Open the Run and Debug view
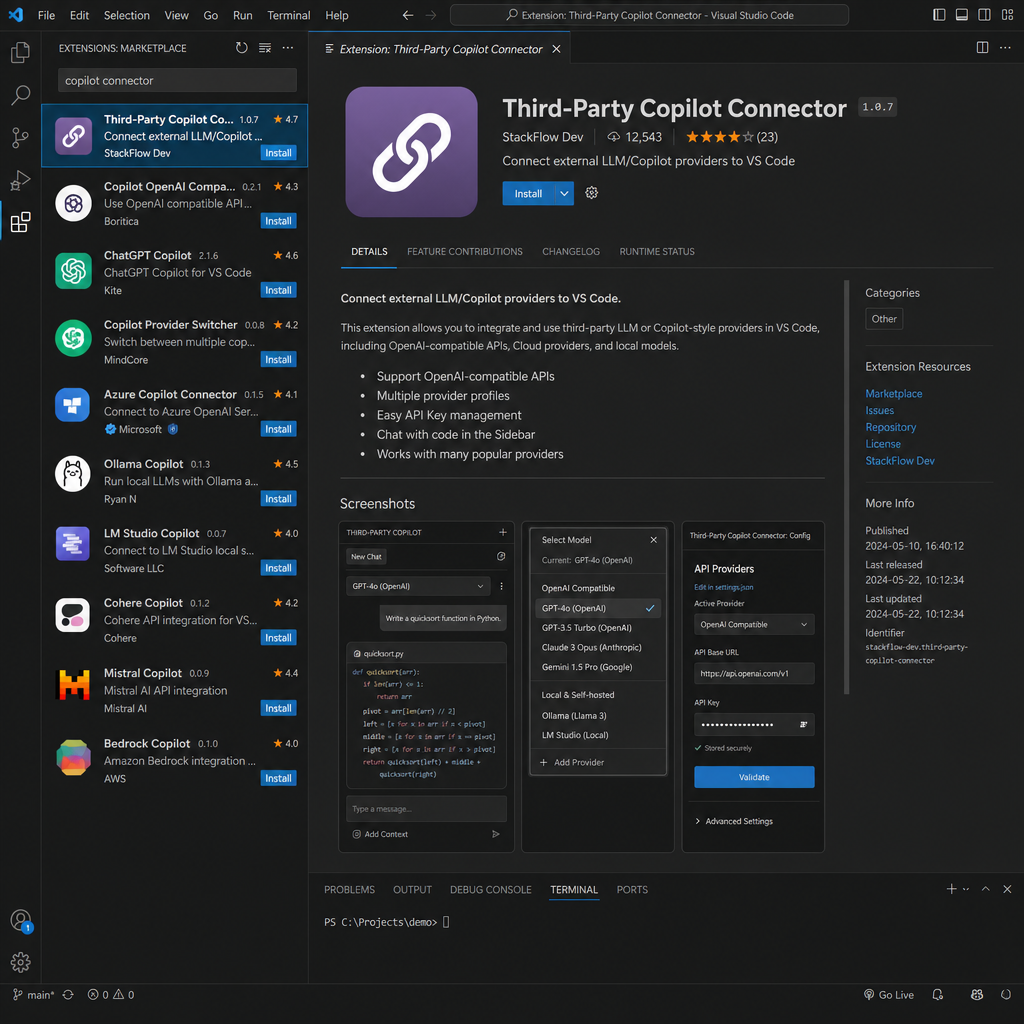The width and height of the screenshot is (1024, 1024). pyautogui.click(x=20, y=180)
